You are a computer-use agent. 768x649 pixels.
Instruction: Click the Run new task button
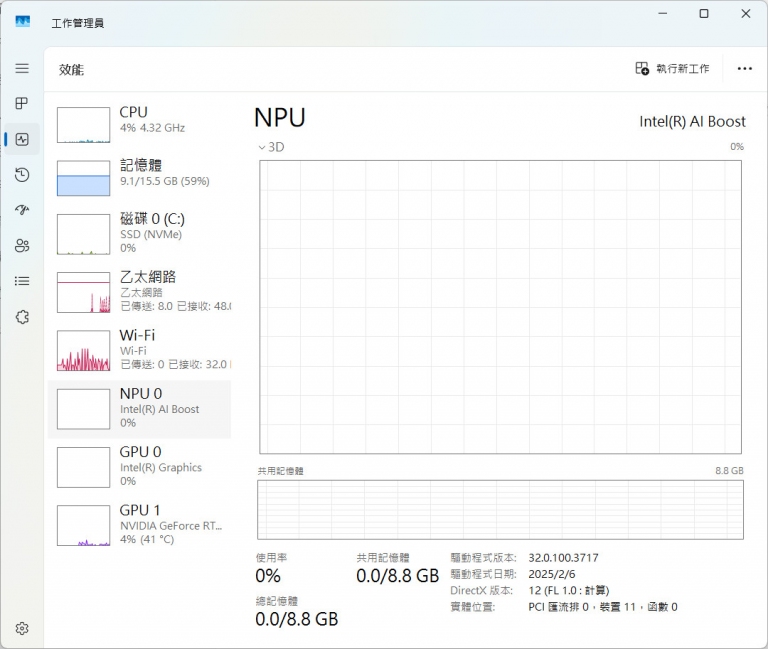672,68
